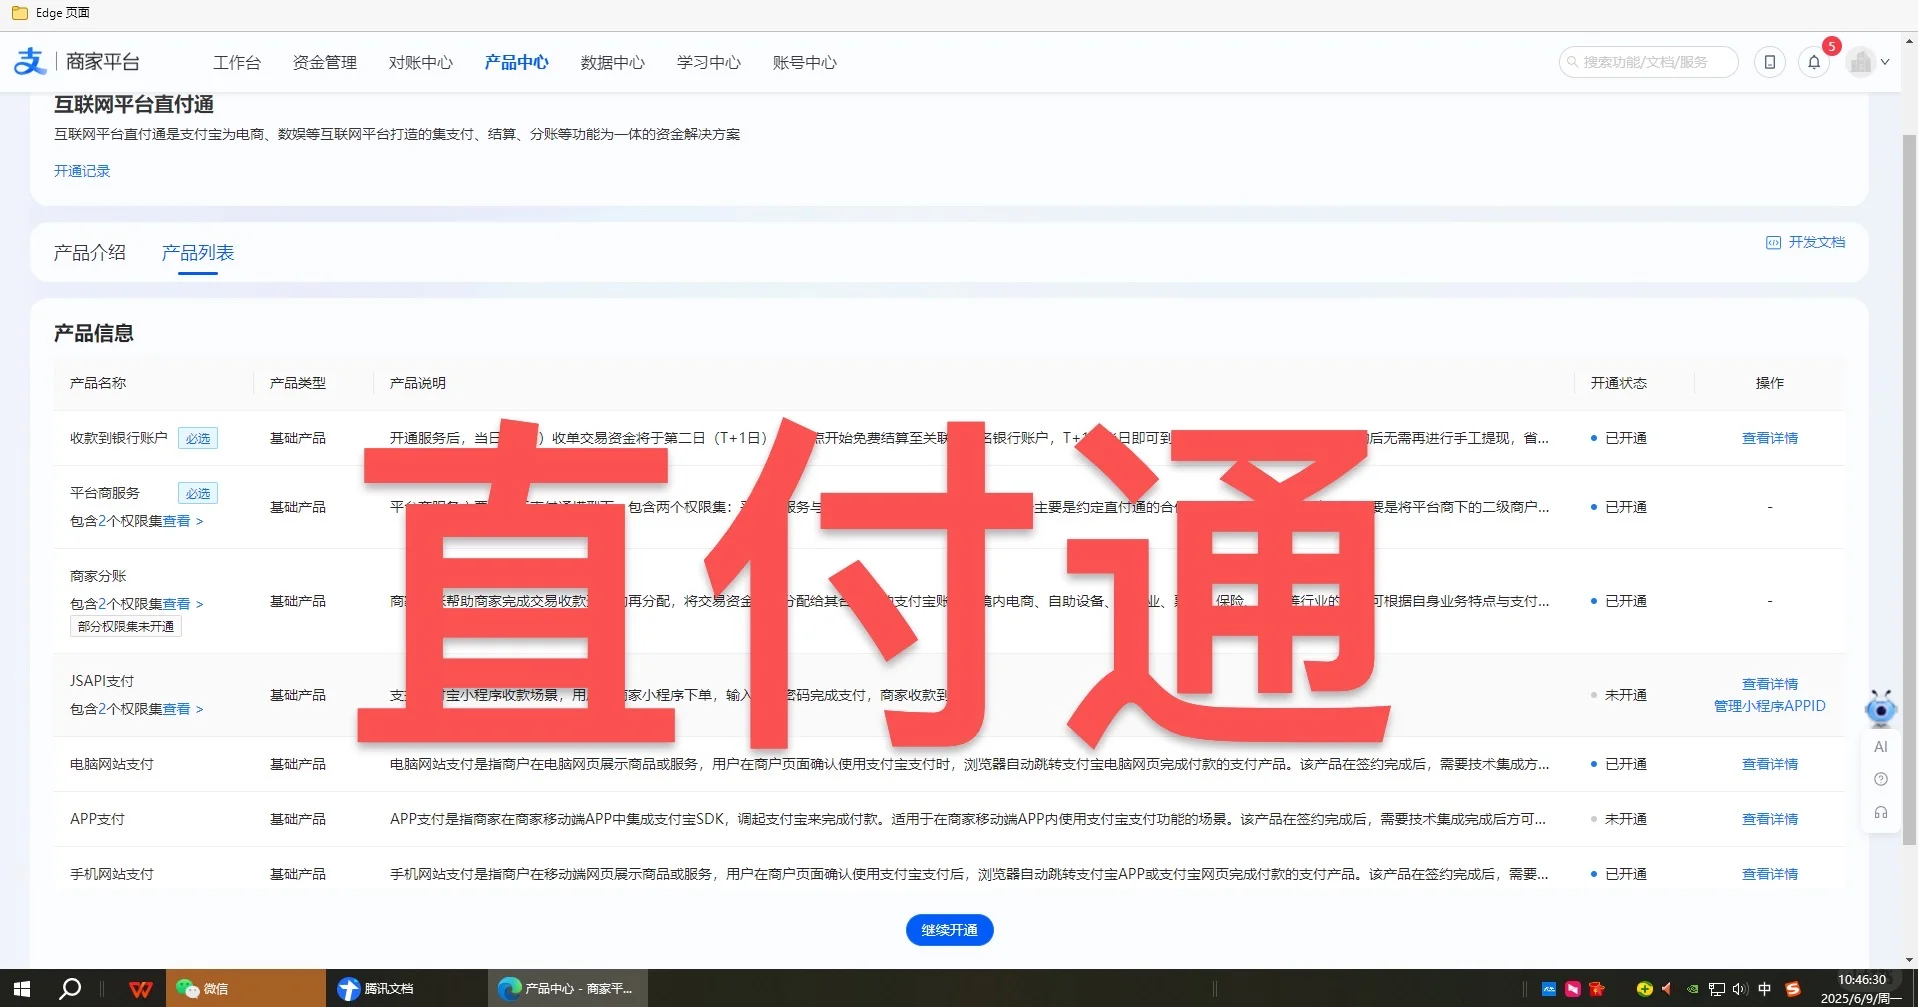This screenshot has height=1007, width=1918.
Task: Click the 互联网平台直付通 heading
Action: (134, 105)
